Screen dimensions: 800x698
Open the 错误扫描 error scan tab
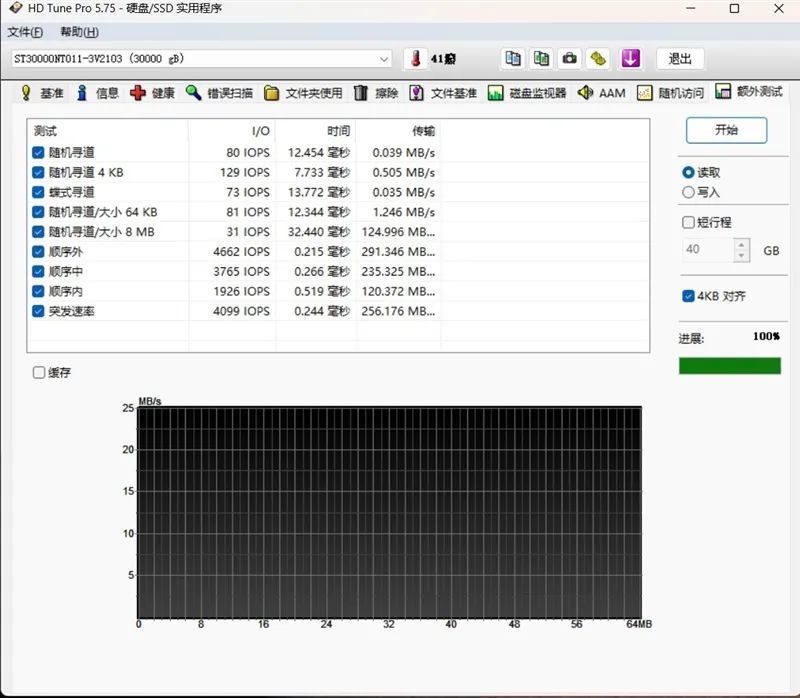(219, 93)
